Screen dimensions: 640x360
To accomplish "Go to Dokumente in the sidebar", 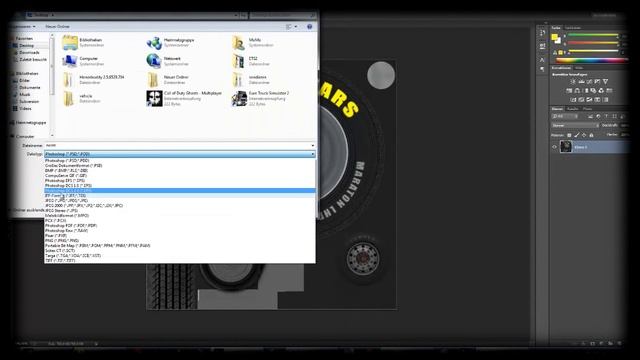I will [x=29, y=87].
